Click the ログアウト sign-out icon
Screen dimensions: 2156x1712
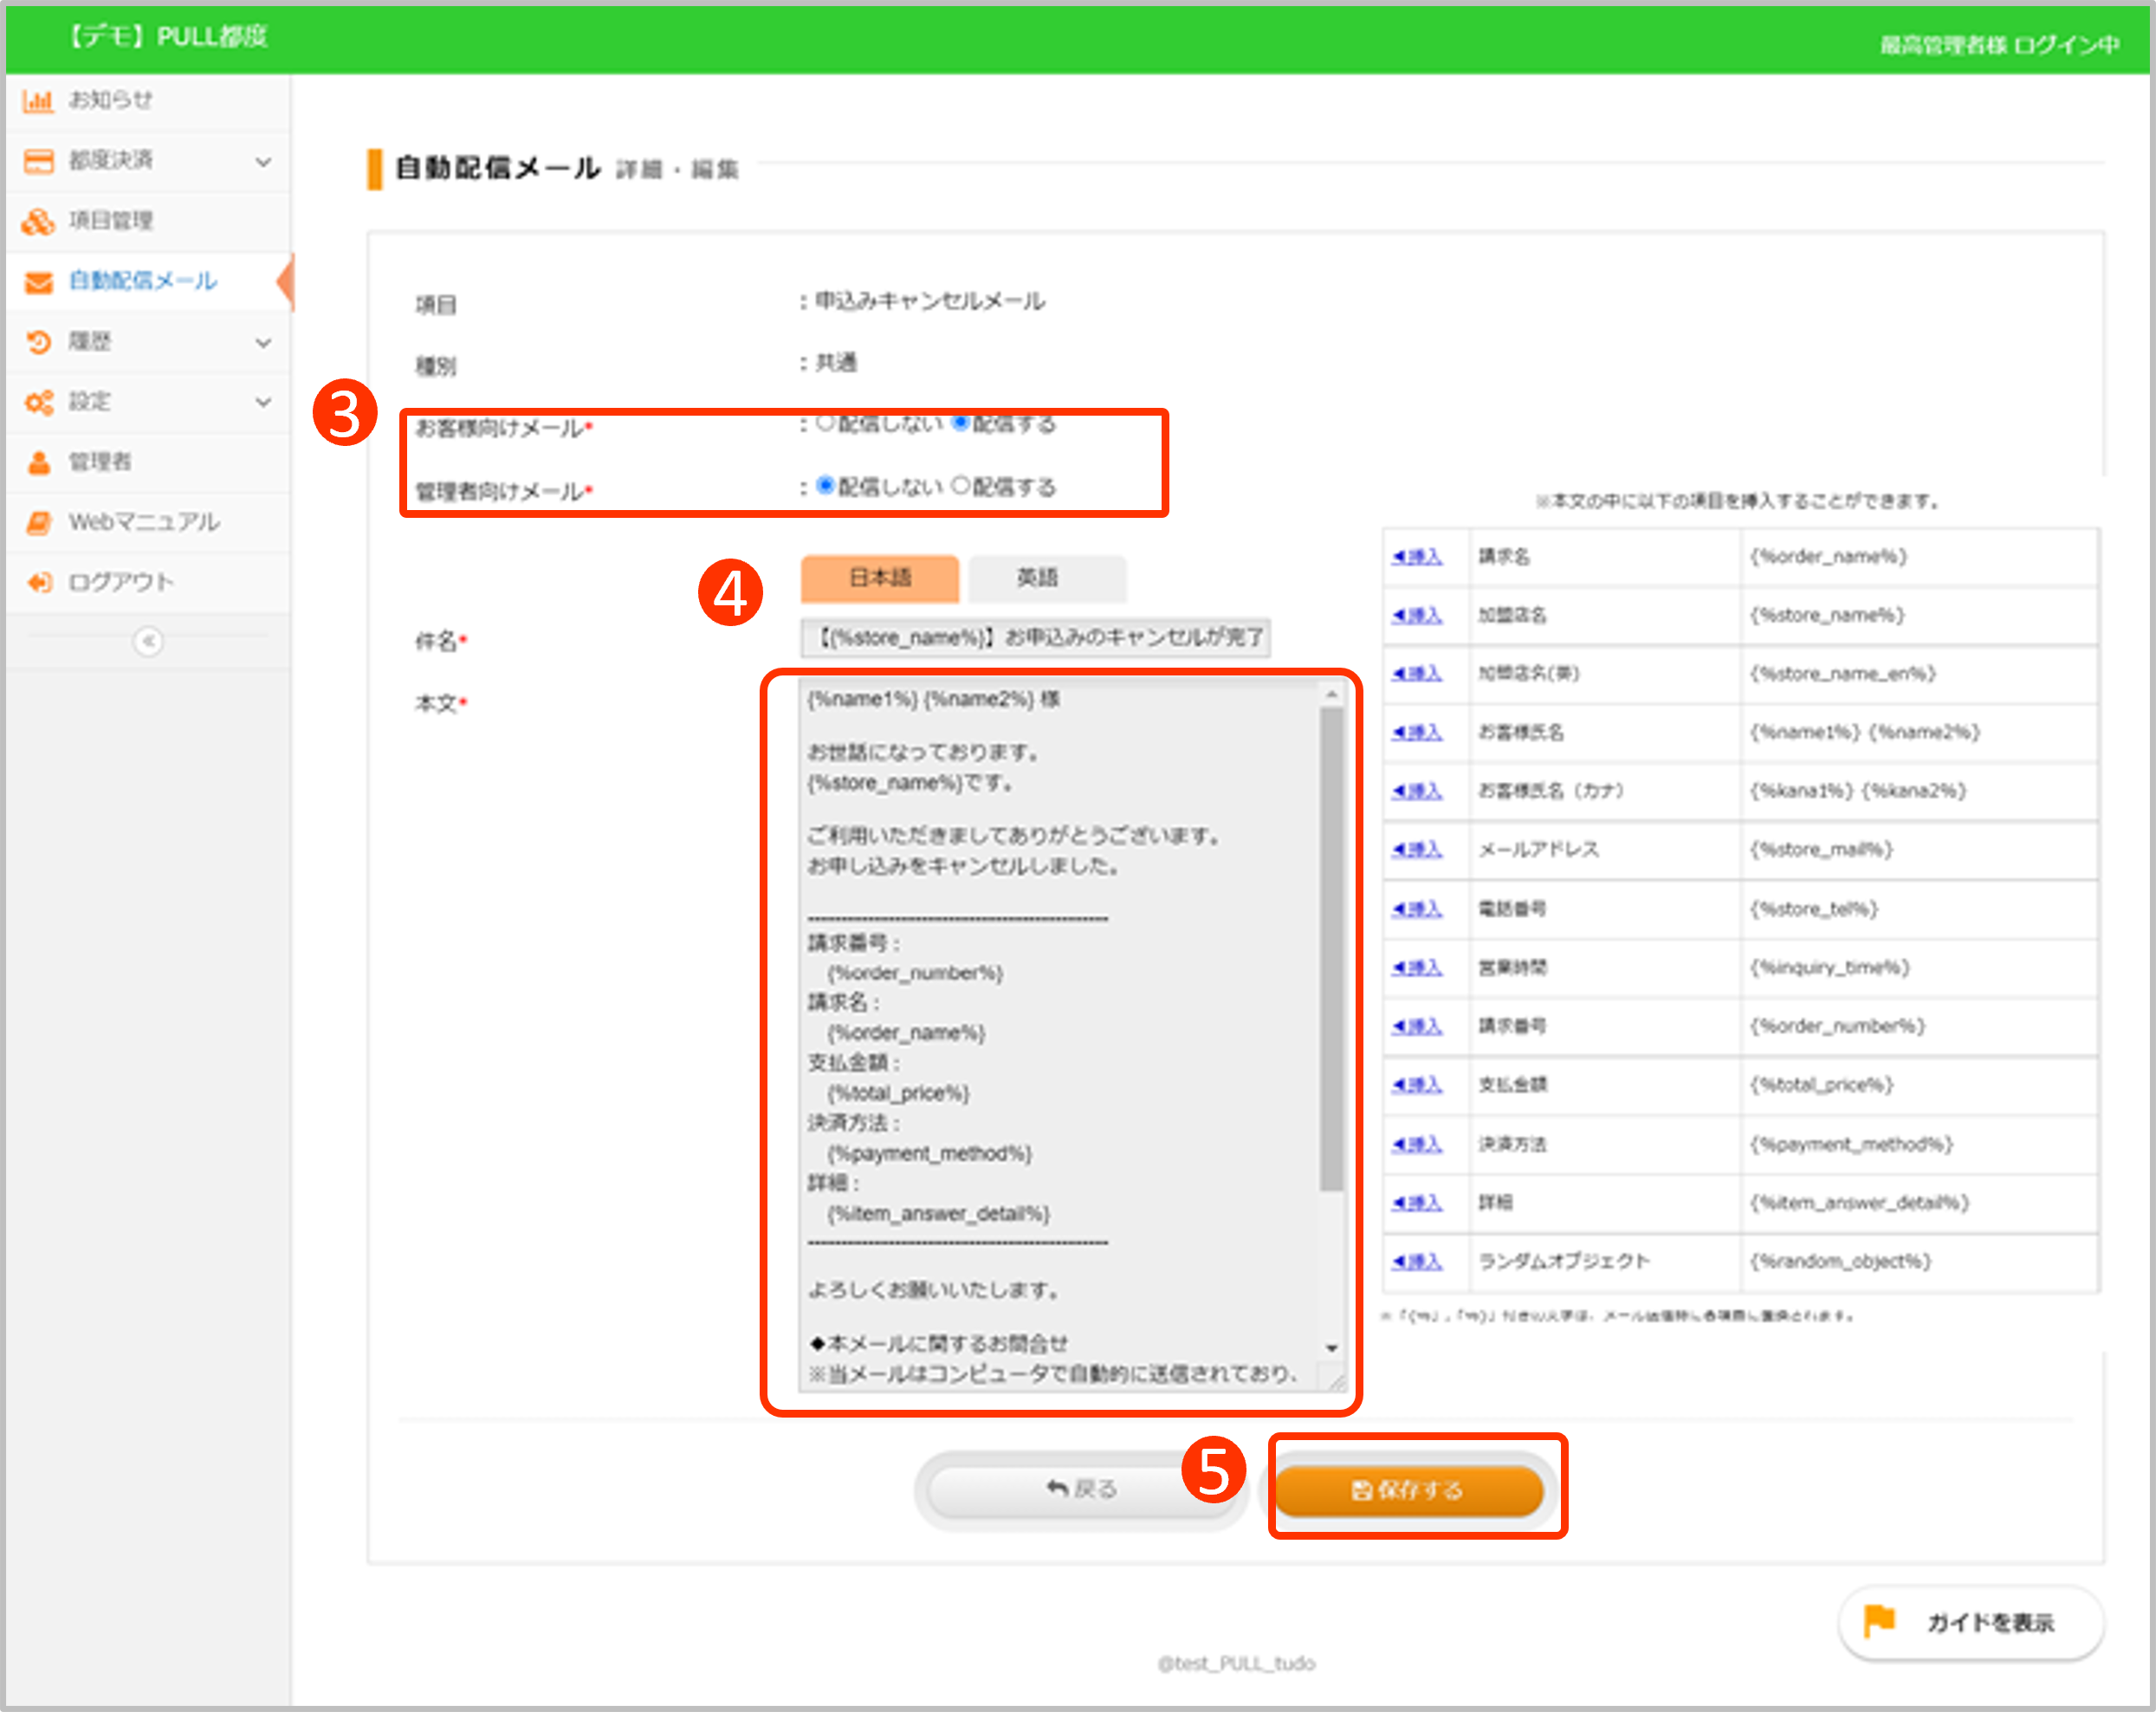coord(38,582)
